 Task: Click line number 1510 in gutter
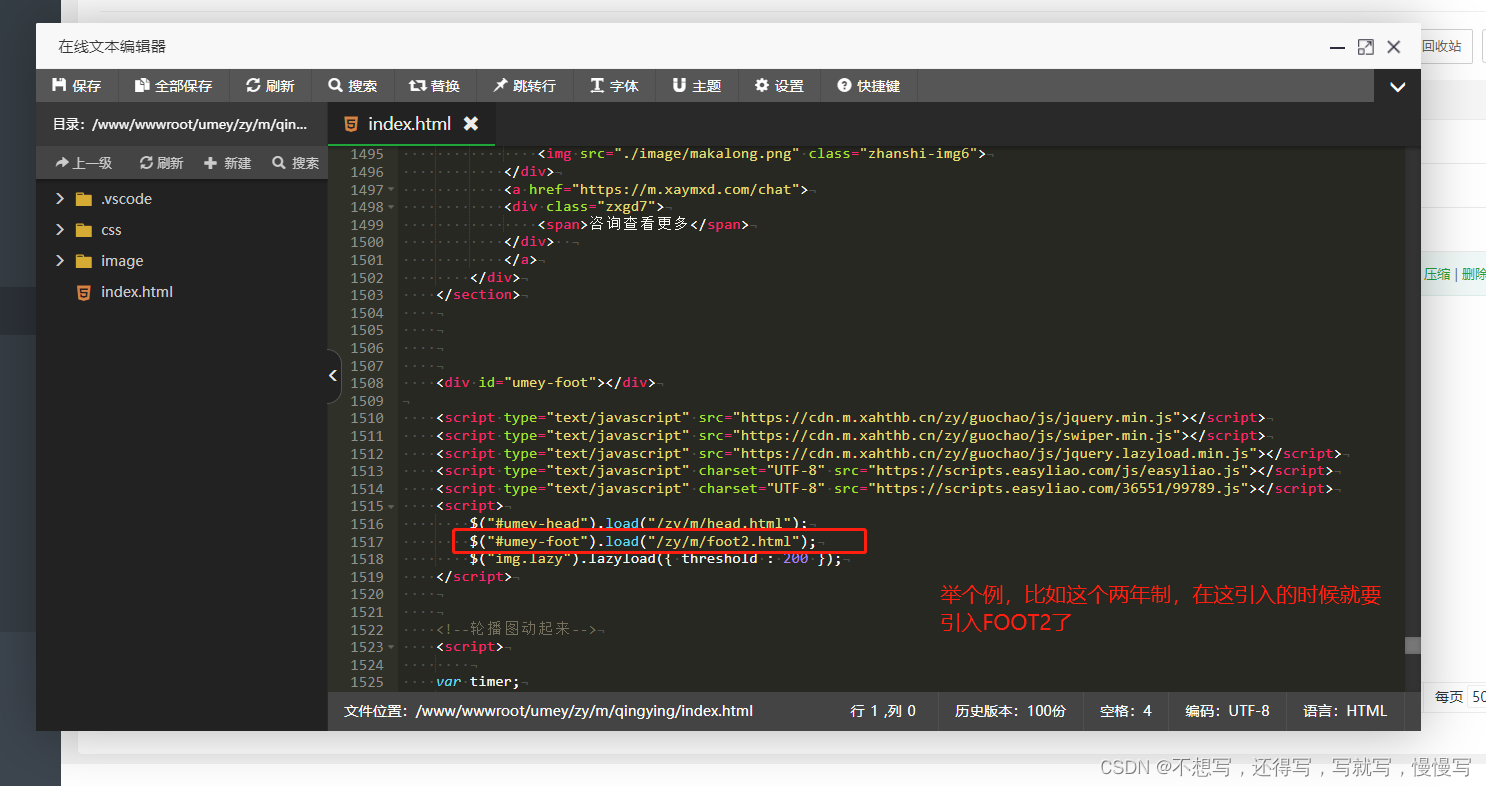(x=367, y=418)
